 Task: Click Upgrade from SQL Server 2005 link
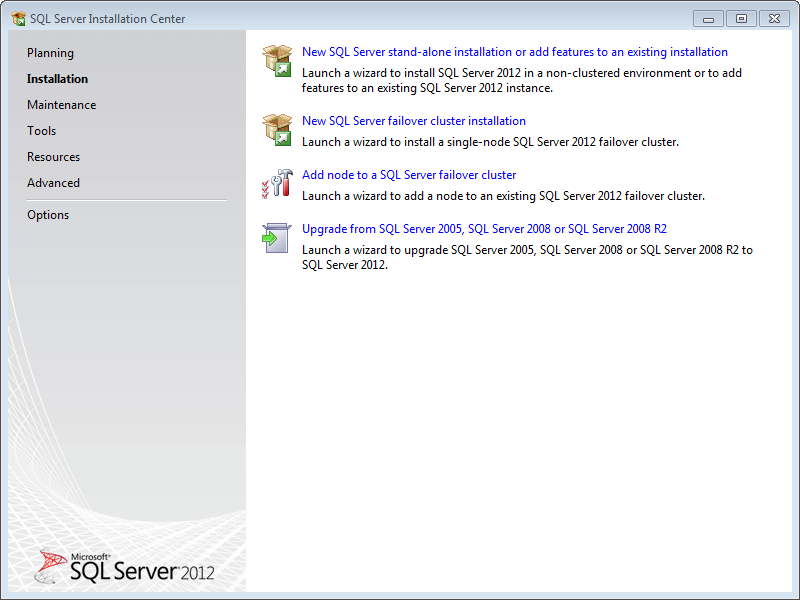click(484, 229)
